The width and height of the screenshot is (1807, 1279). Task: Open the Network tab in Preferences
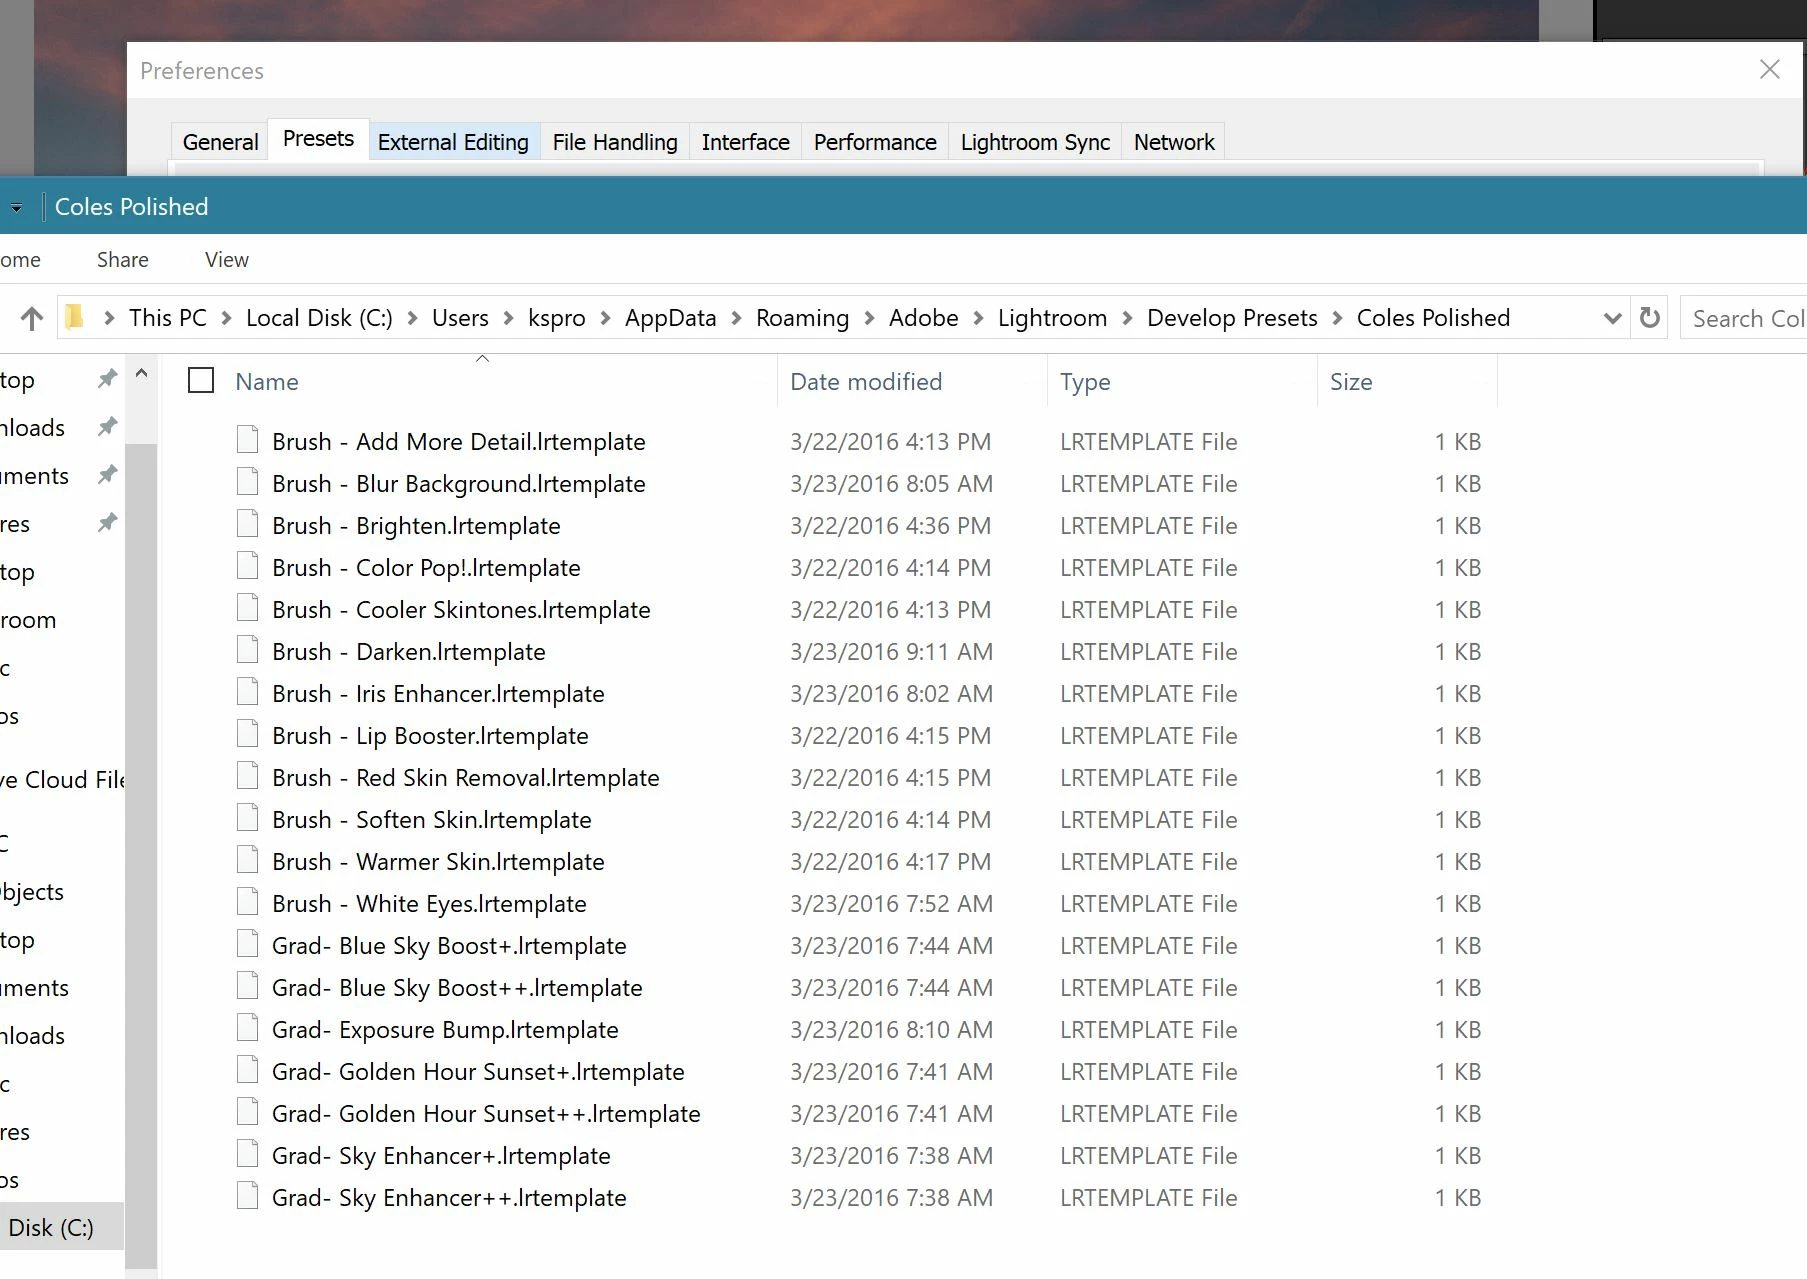click(1174, 142)
